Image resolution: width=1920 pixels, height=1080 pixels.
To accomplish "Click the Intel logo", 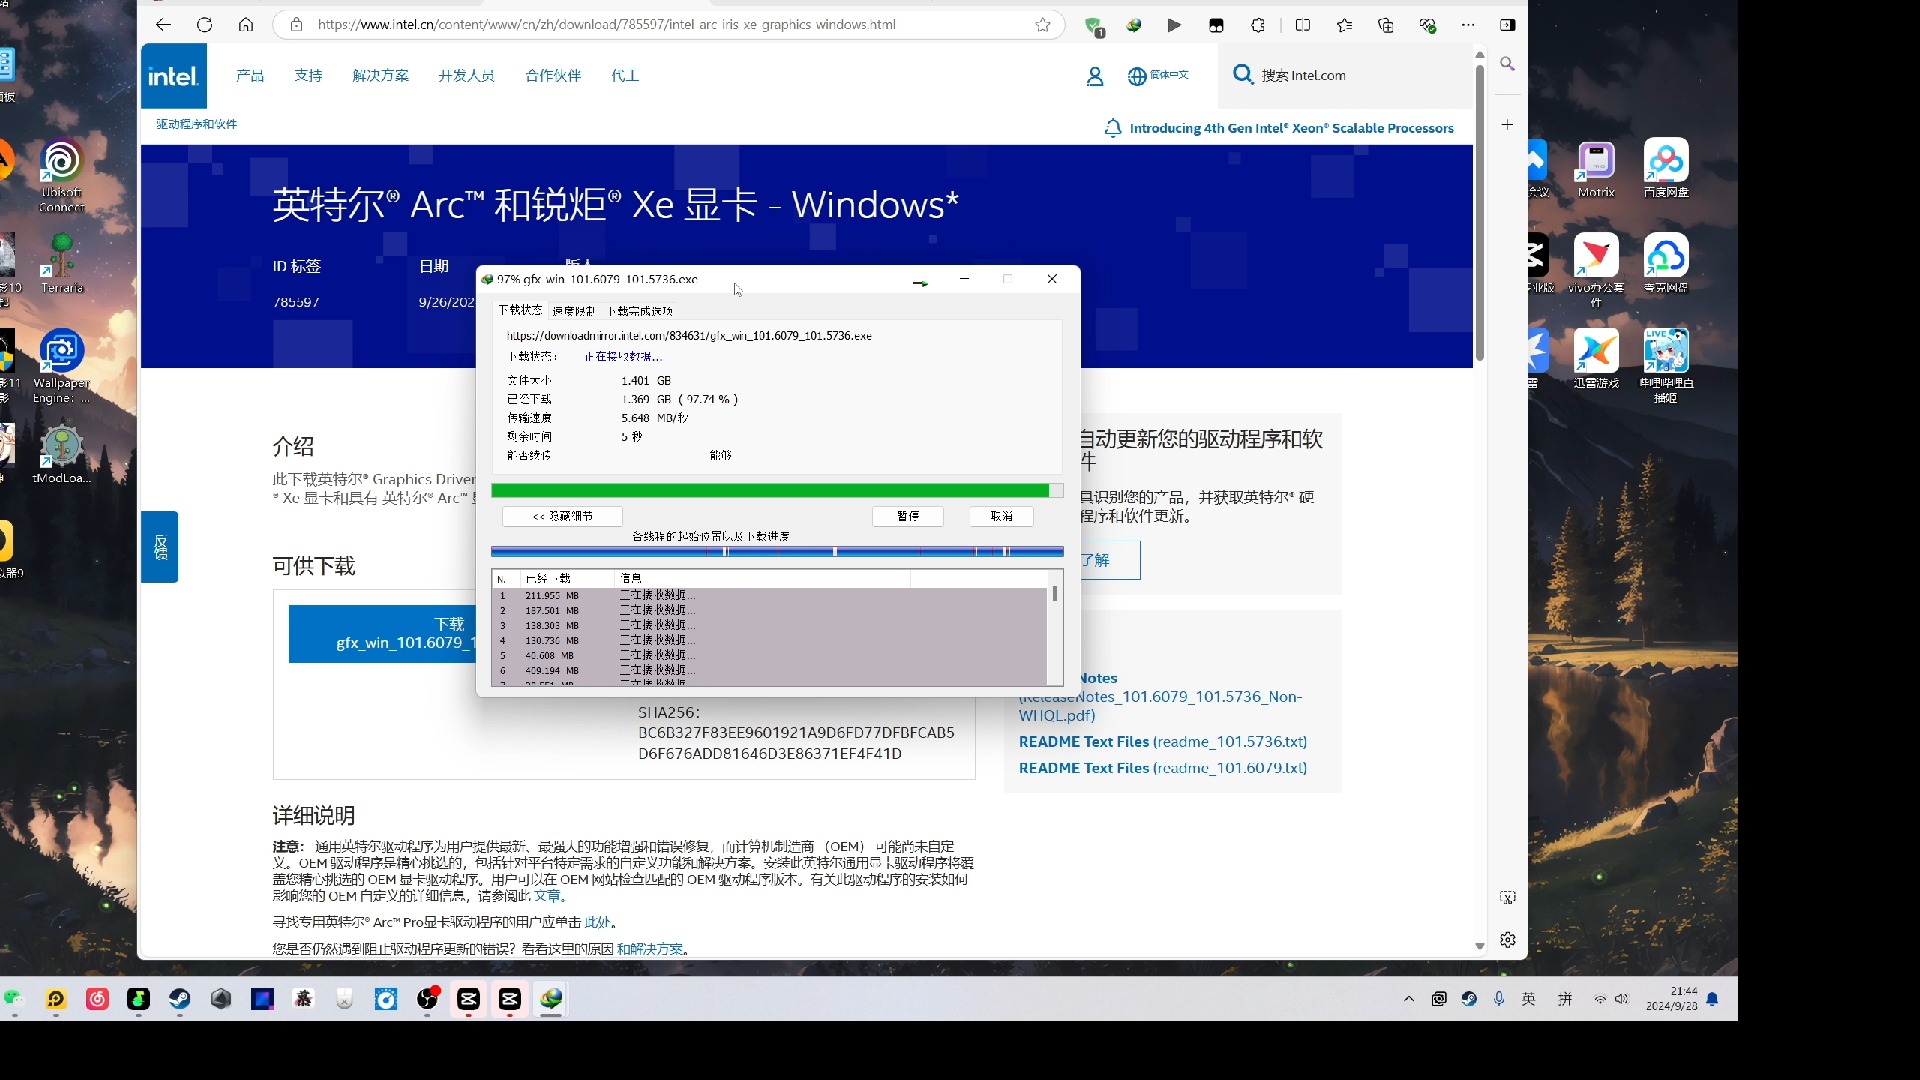I will point(174,76).
